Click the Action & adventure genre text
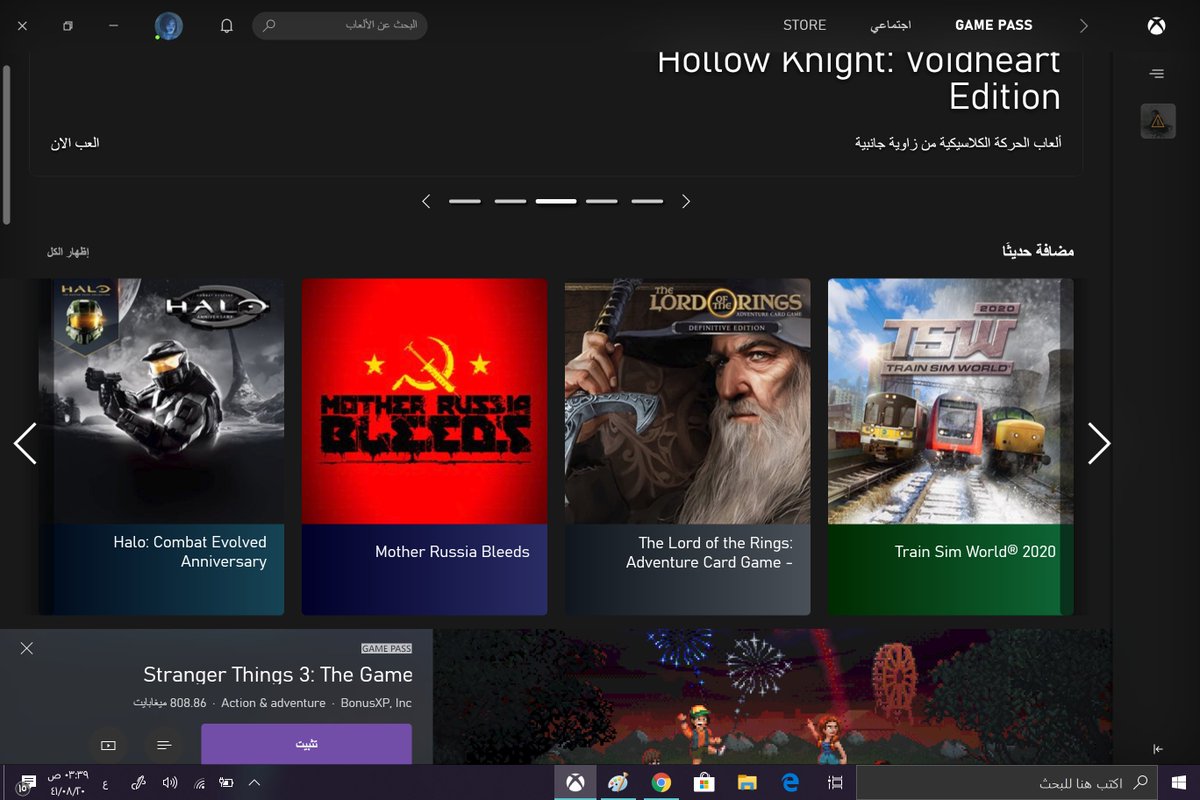The width and height of the screenshot is (1200, 800). (273, 703)
